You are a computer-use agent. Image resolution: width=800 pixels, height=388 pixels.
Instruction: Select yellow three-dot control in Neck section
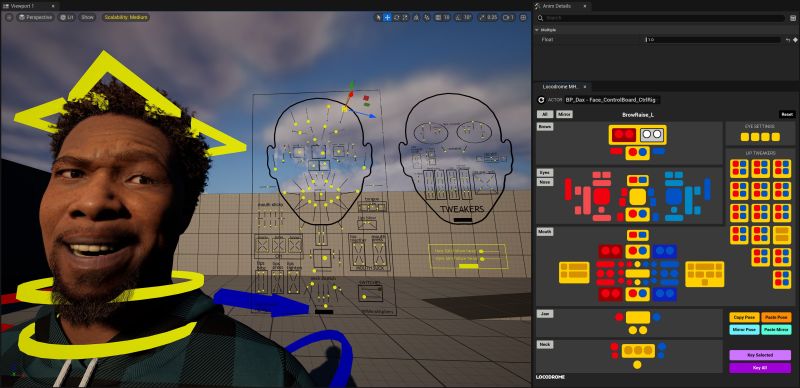coord(638,351)
